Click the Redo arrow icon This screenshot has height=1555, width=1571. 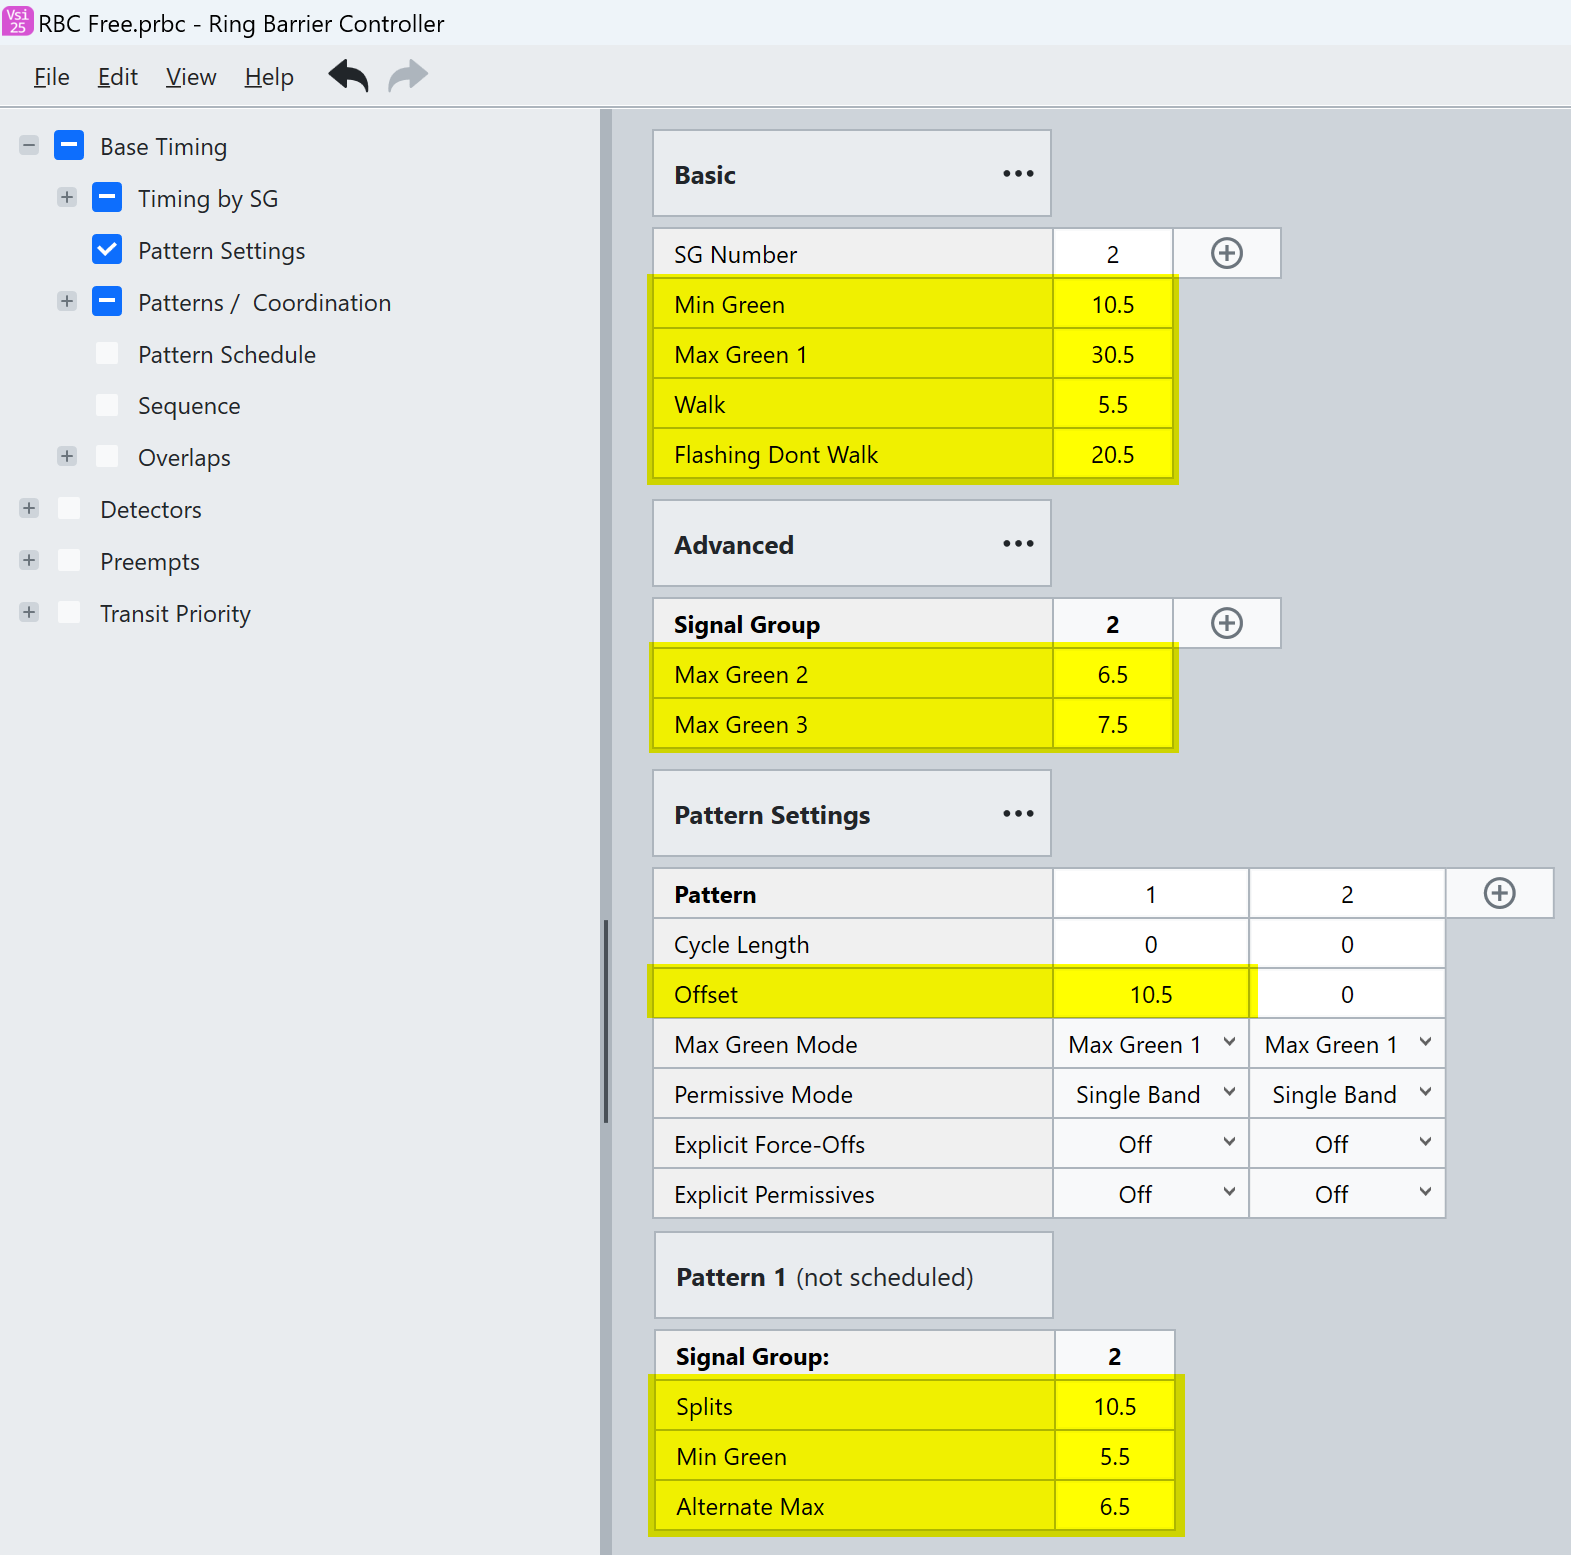tap(408, 76)
